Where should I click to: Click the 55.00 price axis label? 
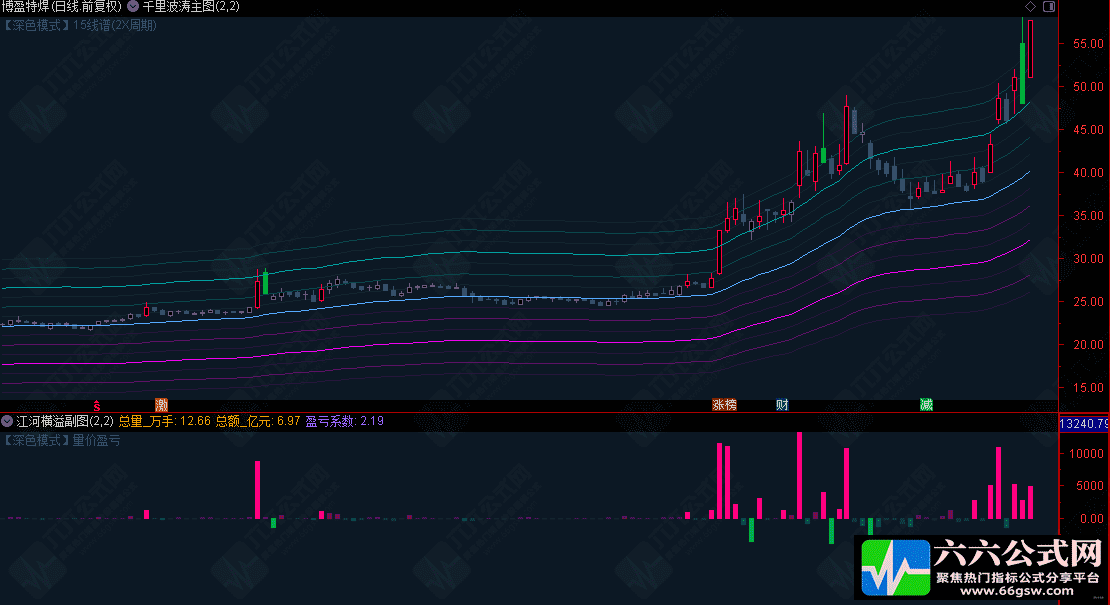point(1088,44)
